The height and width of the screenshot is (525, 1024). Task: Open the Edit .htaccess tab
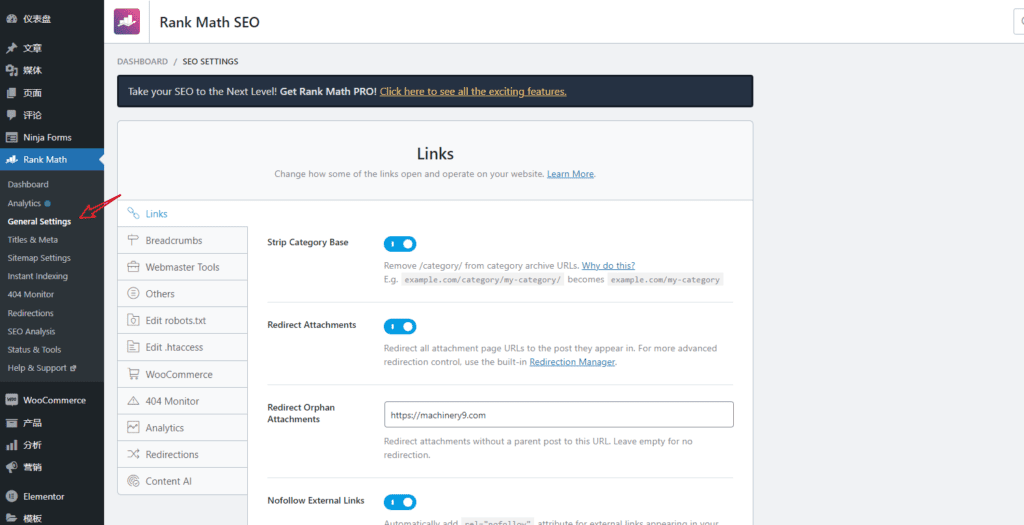pos(182,347)
